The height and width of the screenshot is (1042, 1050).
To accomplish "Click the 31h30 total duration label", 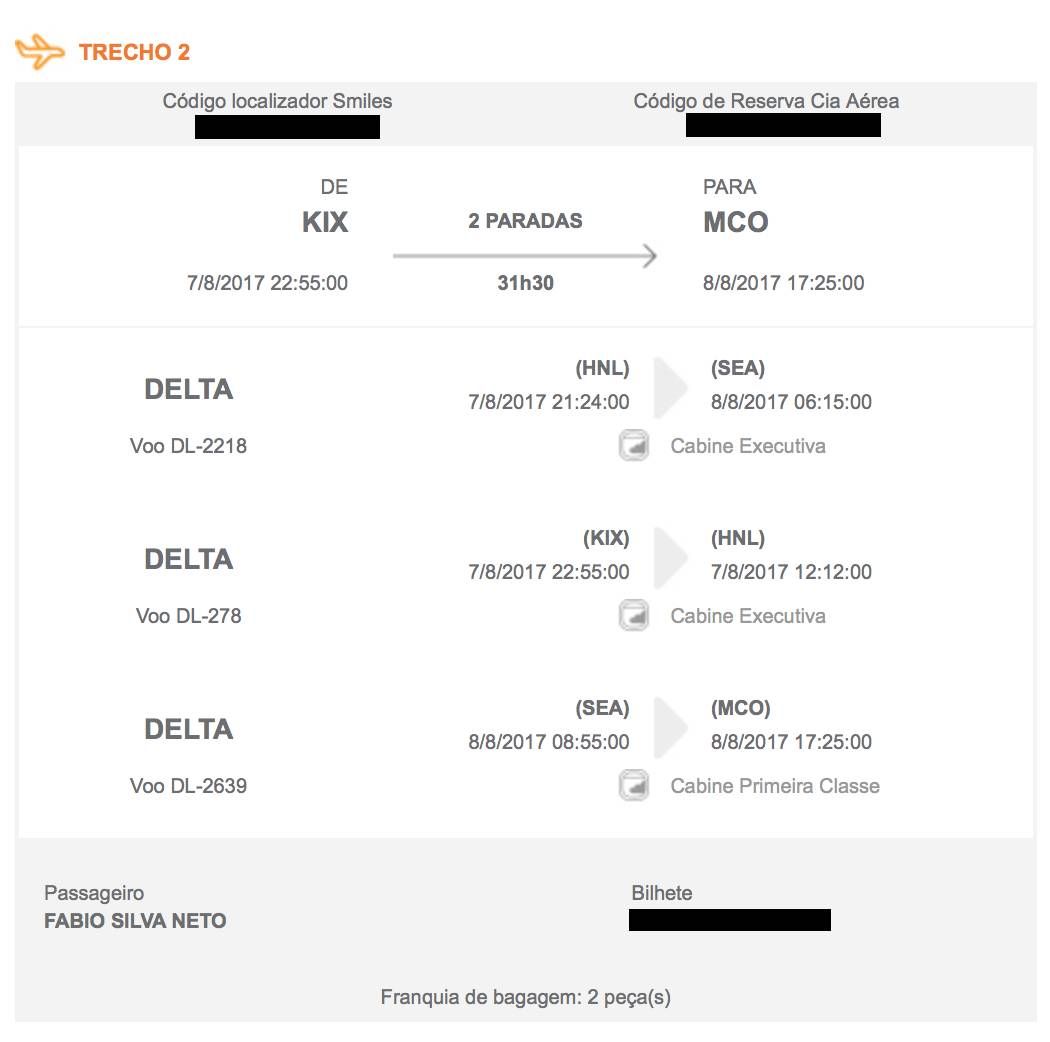I will point(526,283).
